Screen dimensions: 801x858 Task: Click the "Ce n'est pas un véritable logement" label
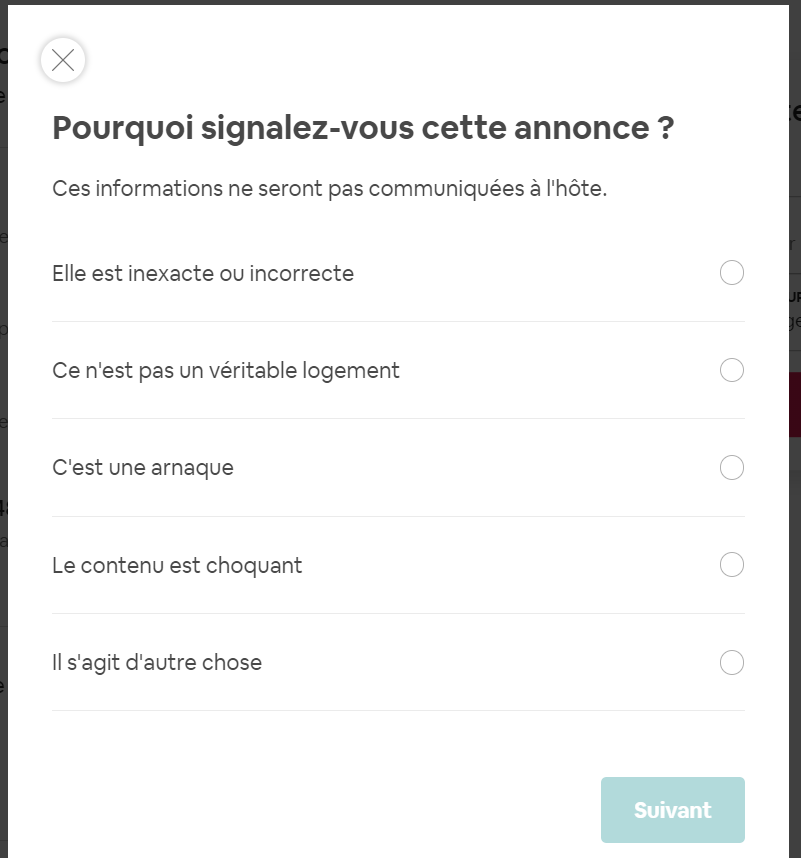[x=225, y=370]
